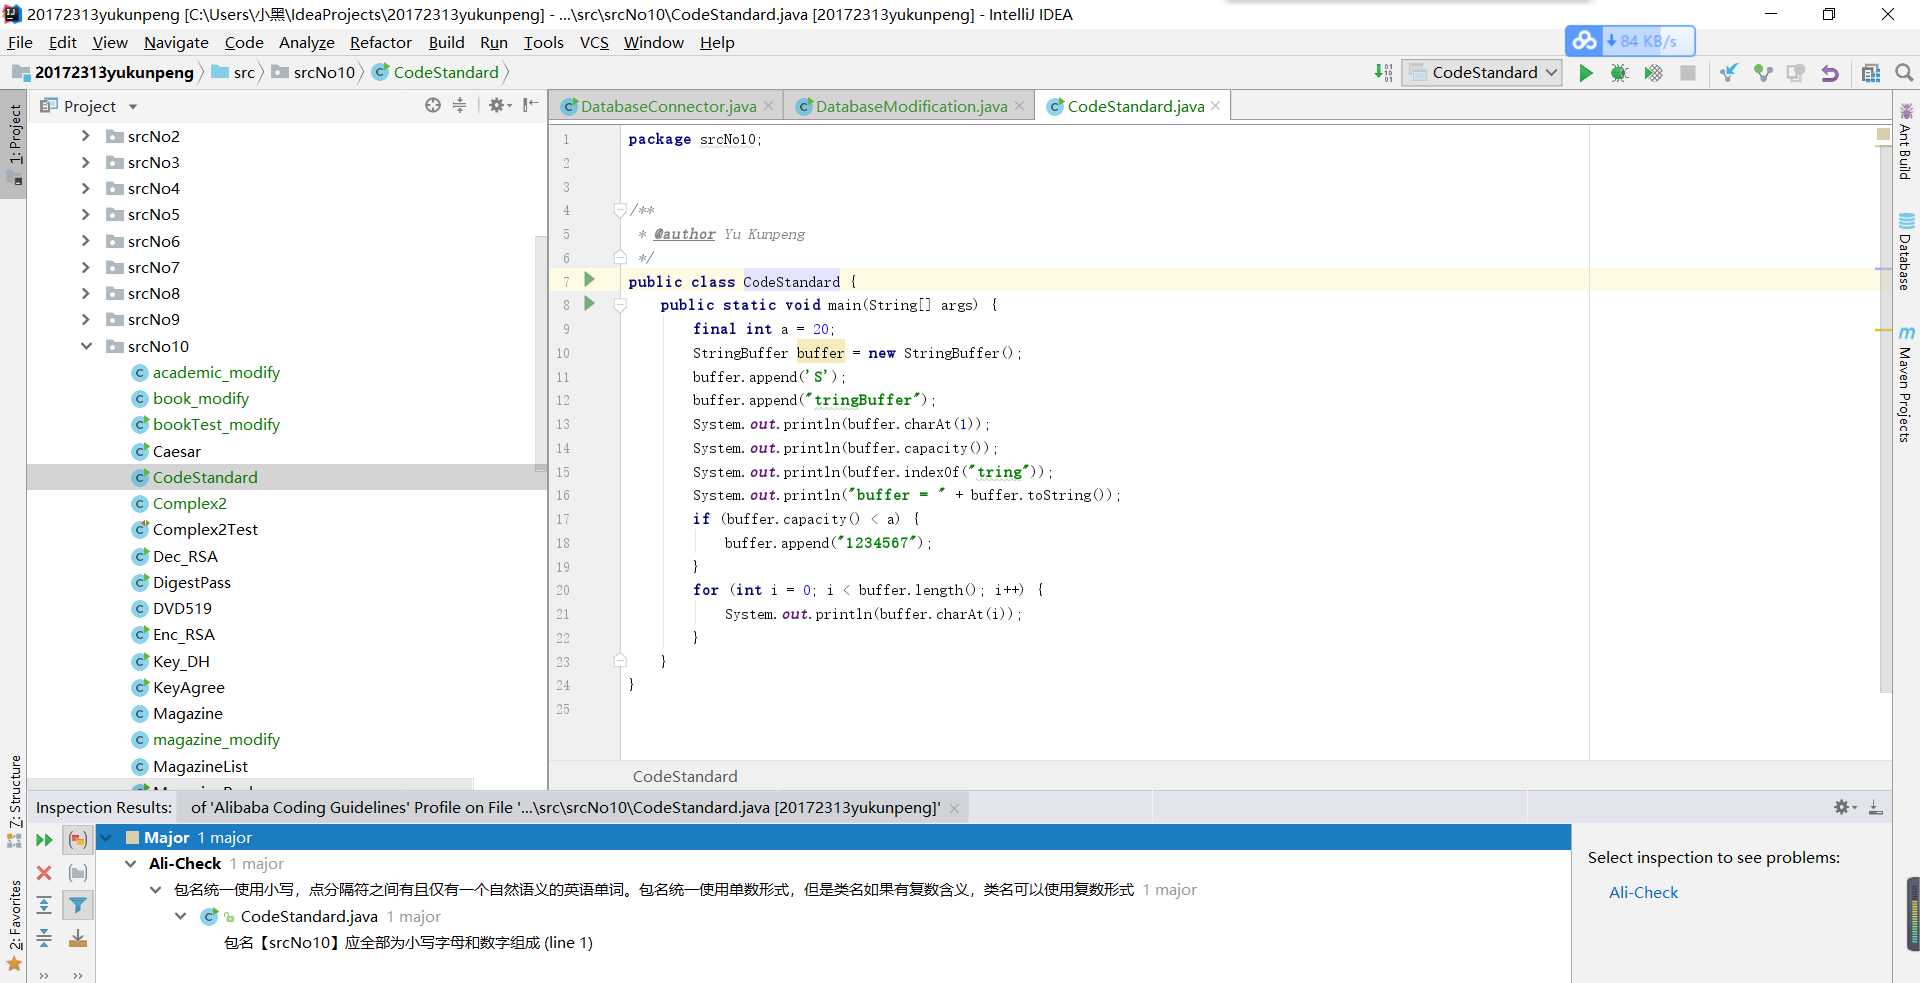This screenshot has width=1920, height=983.
Task: Collapse all in the Project panel toolbar
Action: (x=460, y=105)
